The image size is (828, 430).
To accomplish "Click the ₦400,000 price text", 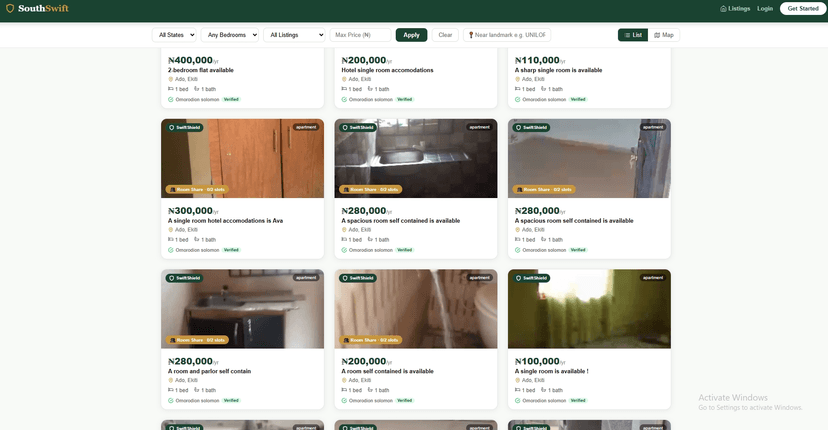I will [191, 60].
